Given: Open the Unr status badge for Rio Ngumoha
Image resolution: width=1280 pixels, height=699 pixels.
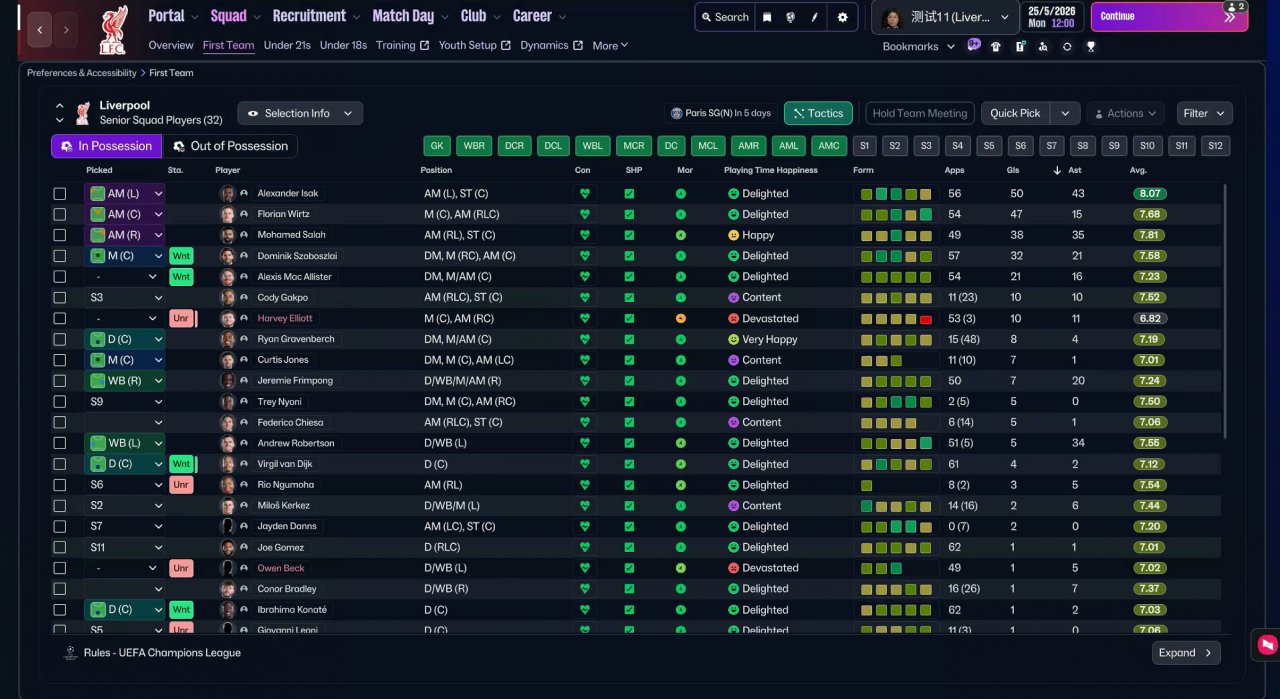Looking at the screenshot, I should pos(181,485).
